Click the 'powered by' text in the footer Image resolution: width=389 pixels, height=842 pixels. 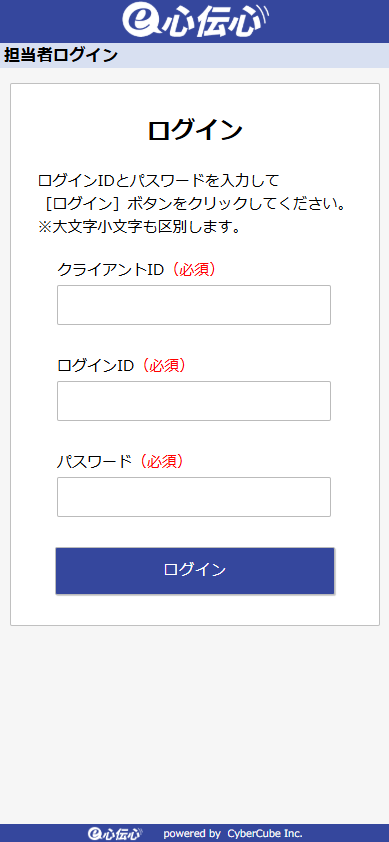(192, 834)
